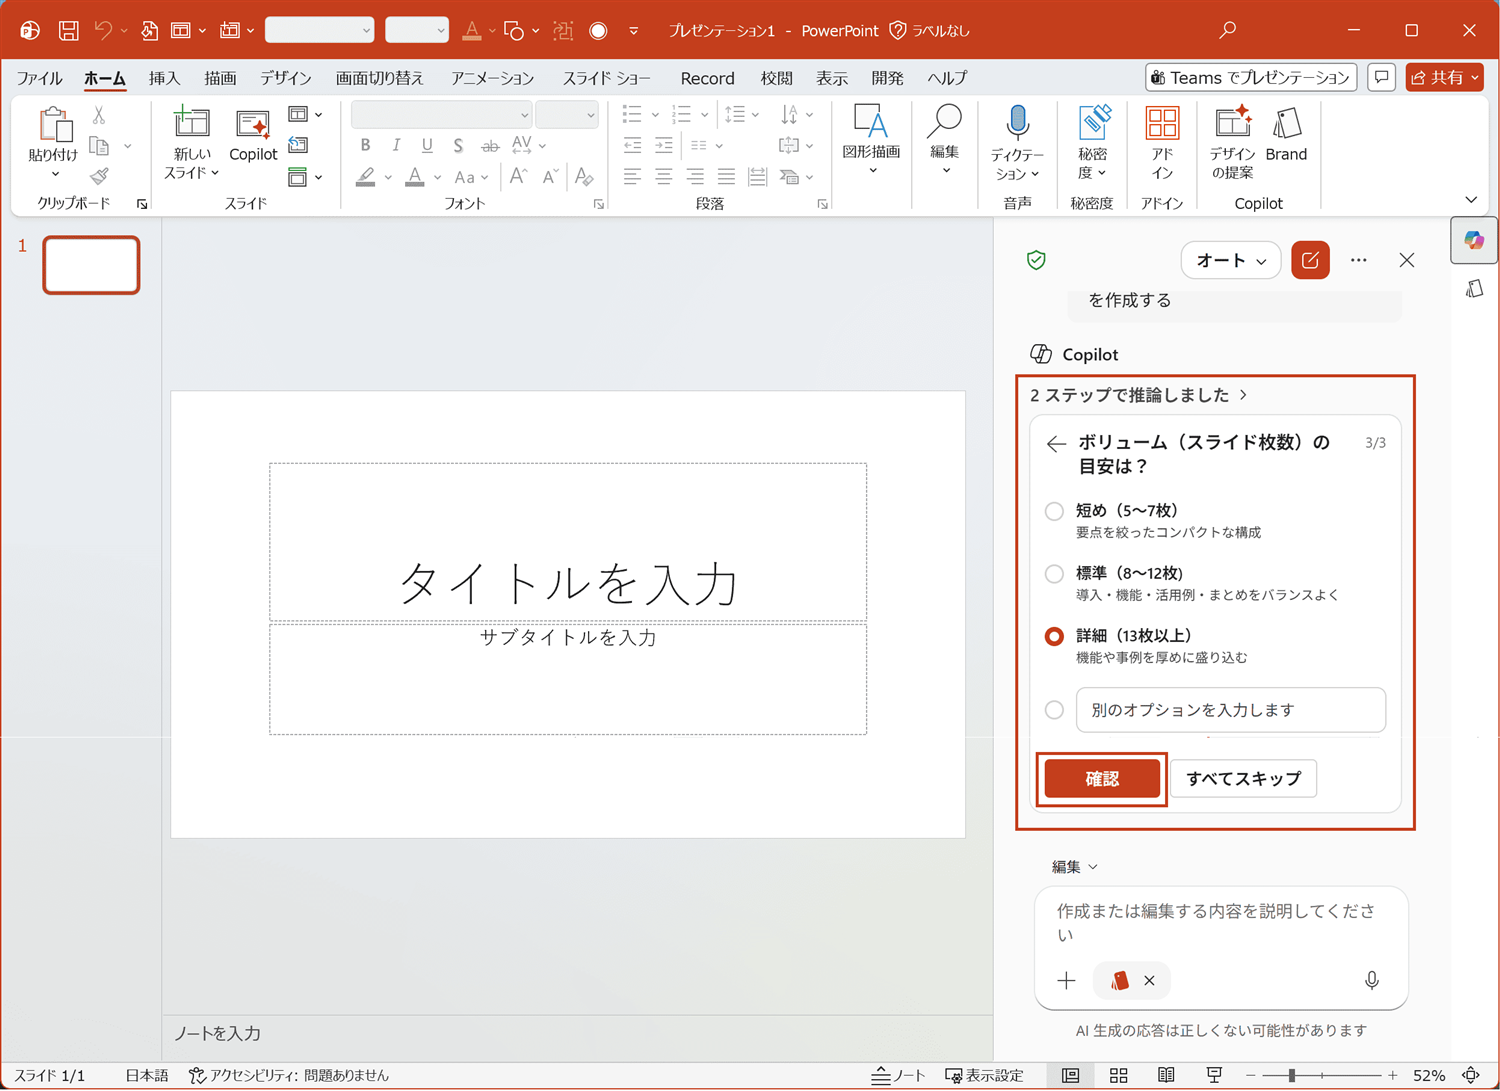Start a new Copilot chat (orange edit icon)
The image size is (1500, 1091).
(1310, 261)
